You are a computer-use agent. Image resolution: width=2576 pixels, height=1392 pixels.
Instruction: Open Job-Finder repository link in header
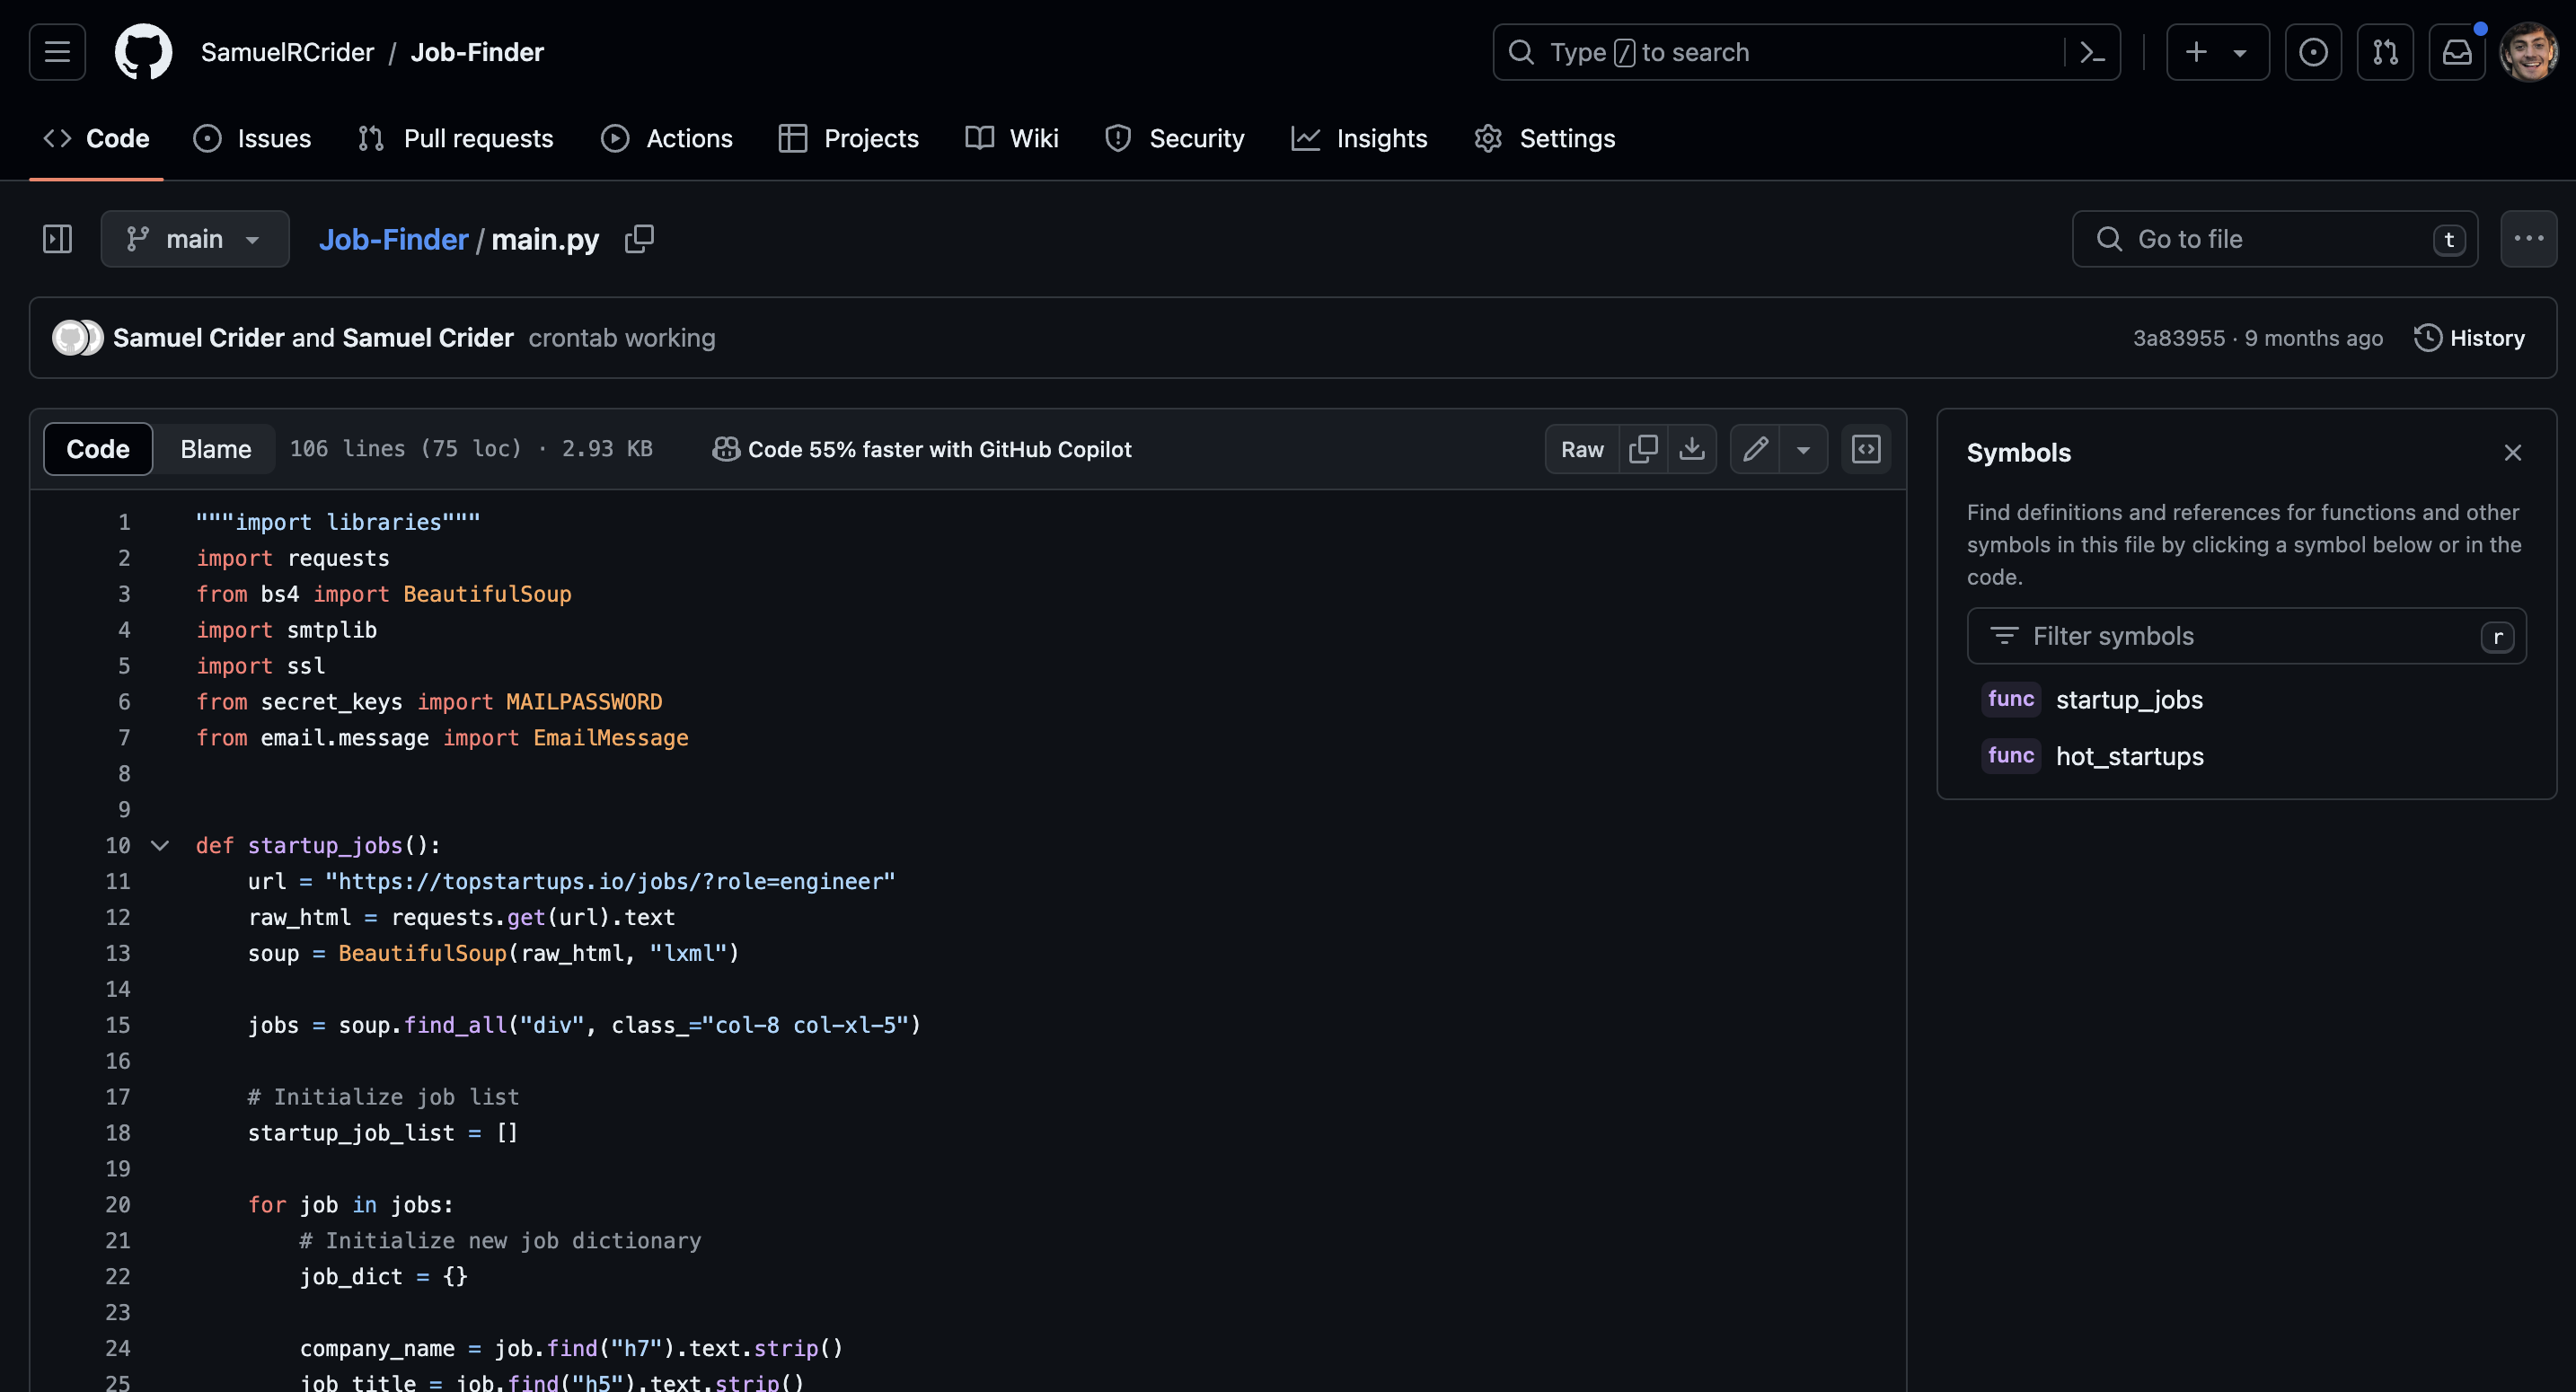[x=477, y=52]
